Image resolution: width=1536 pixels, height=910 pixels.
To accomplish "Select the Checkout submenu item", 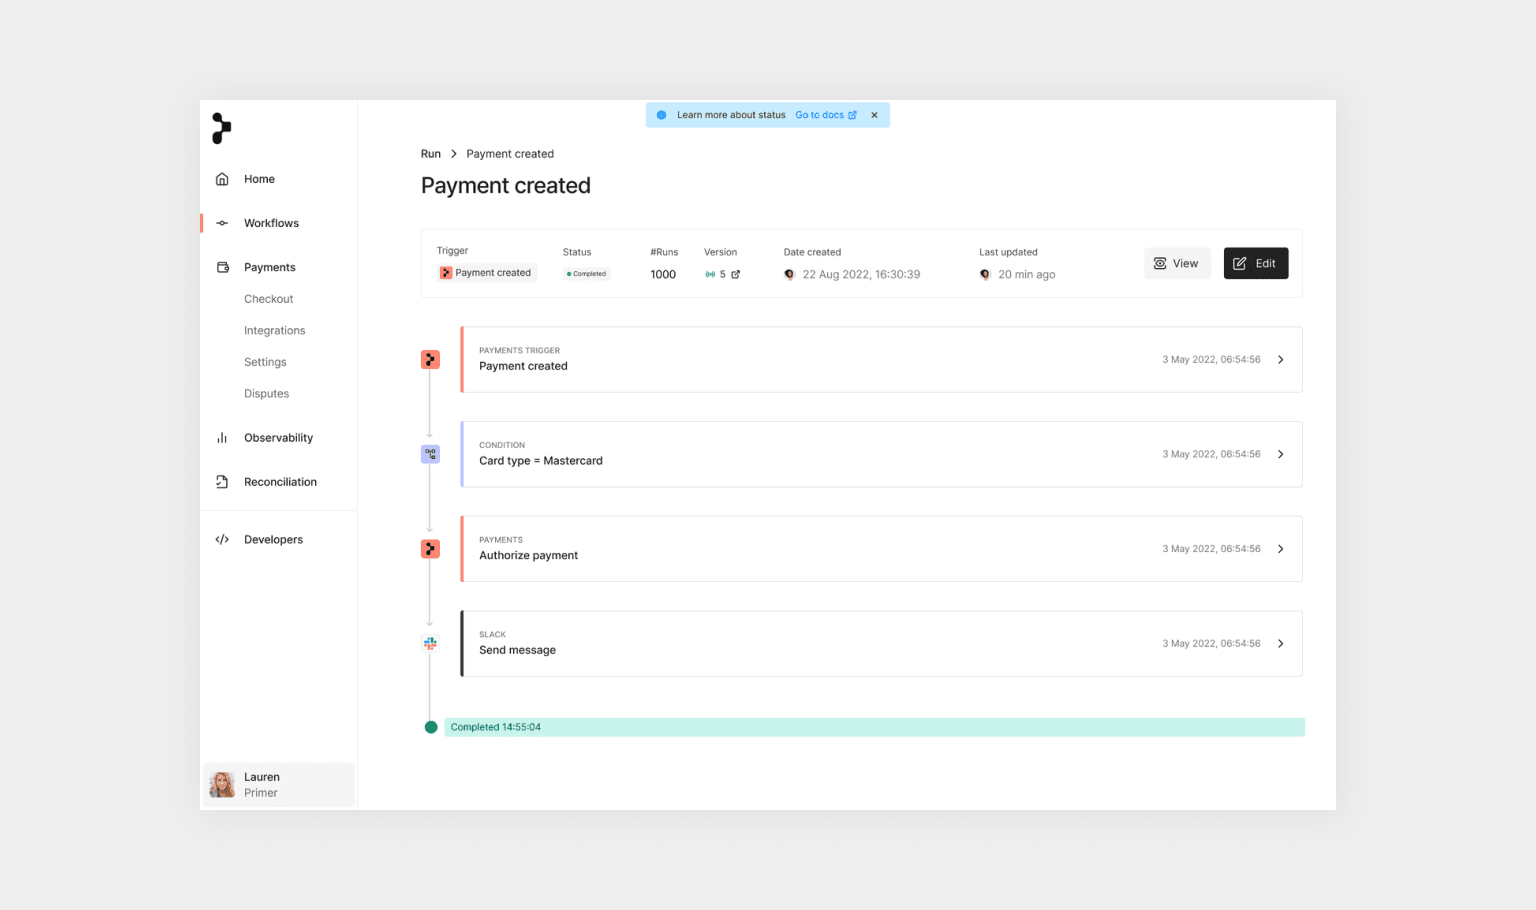I will (269, 299).
